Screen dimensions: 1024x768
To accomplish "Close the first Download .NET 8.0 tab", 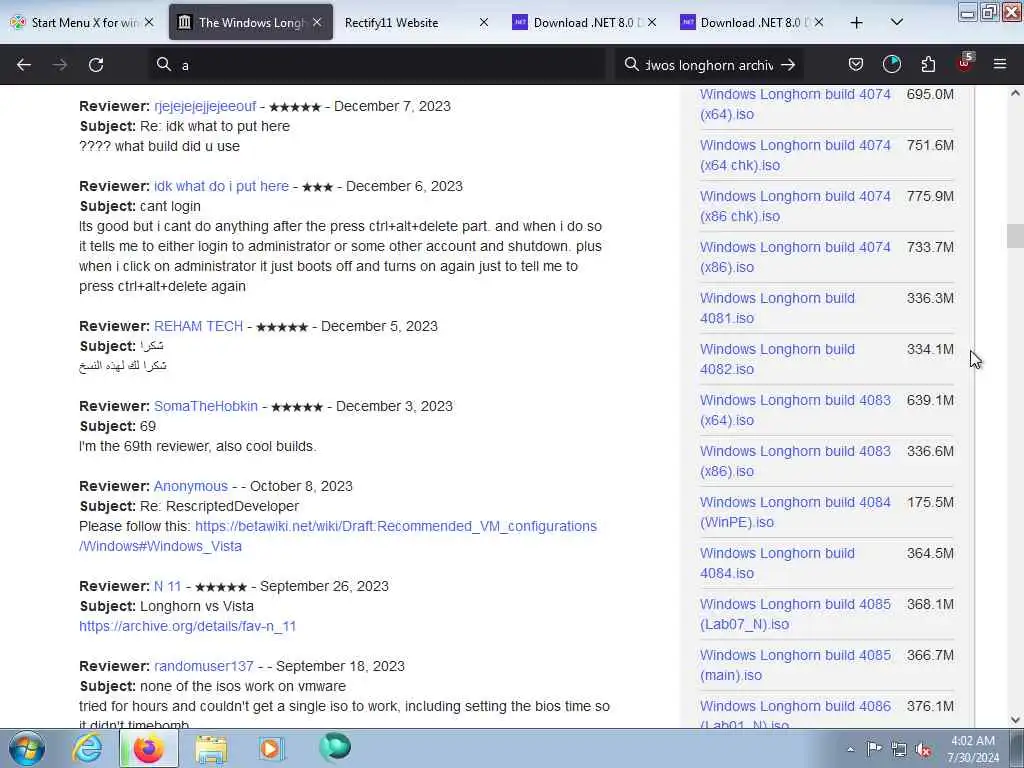I will coord(651,22).
